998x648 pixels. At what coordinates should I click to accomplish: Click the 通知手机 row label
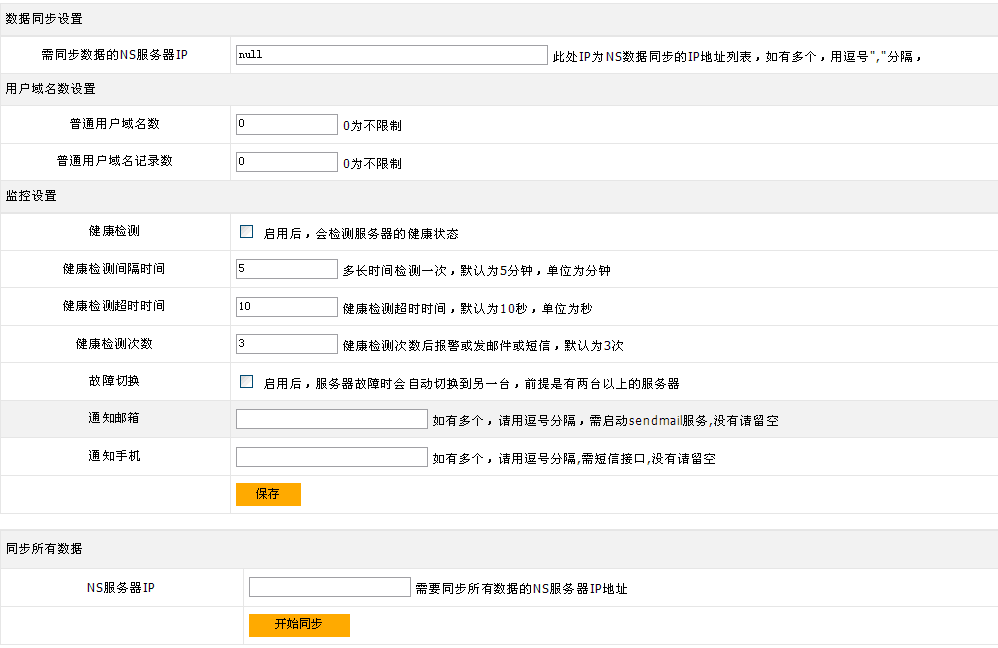tap(114, 456)
